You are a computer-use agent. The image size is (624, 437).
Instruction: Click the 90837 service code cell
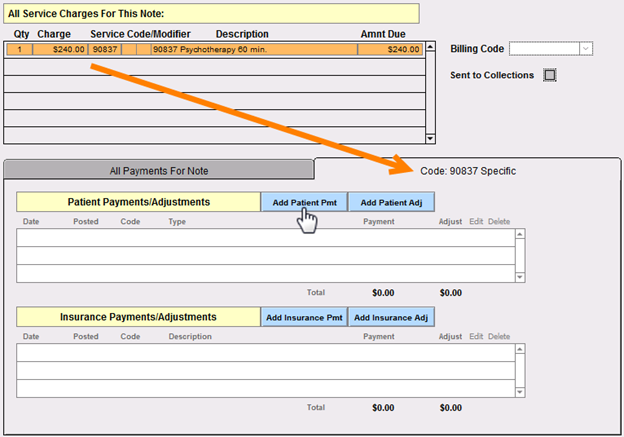tap(104, 49)
